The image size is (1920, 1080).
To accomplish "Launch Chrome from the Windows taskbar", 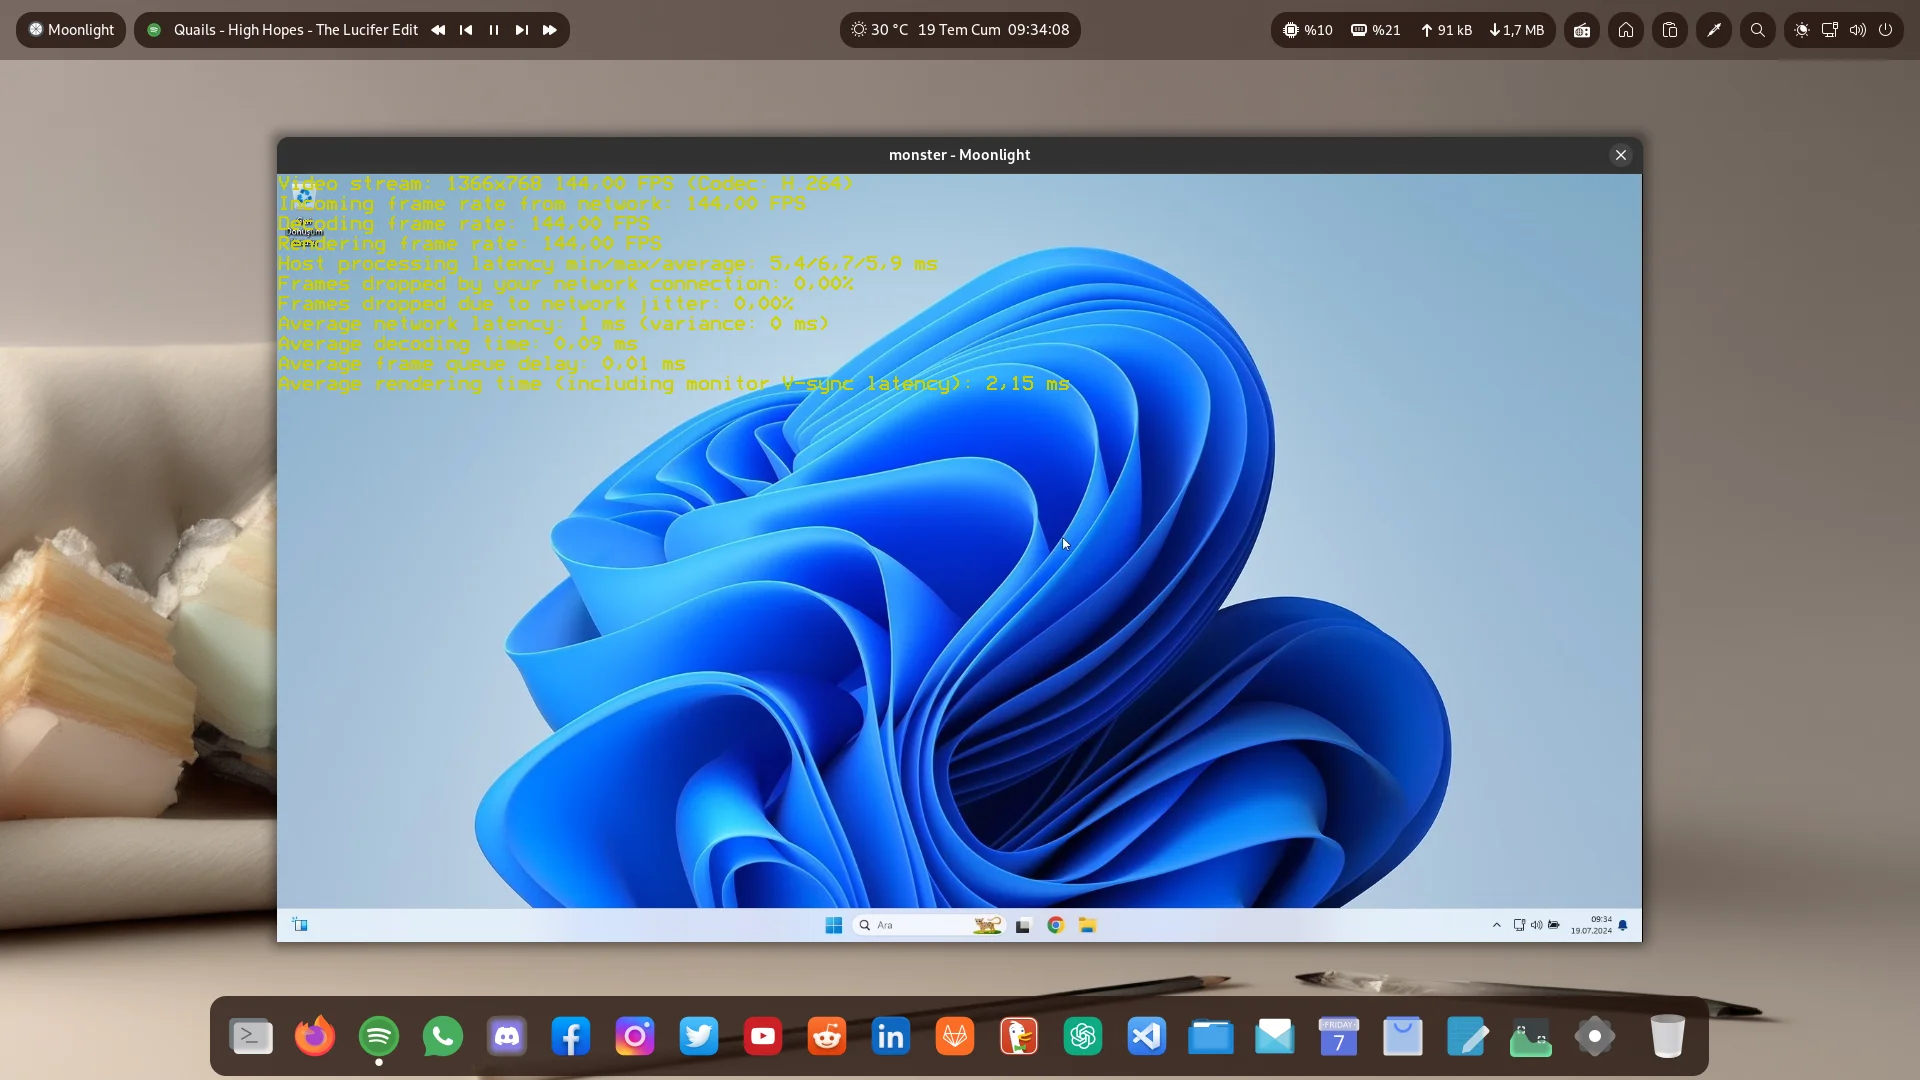I will (x=1055, y=925).
